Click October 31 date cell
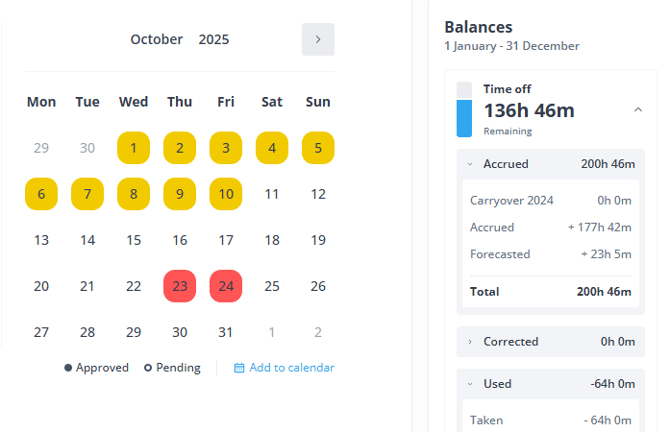Viewport: 670px width, 432px height. point(226,332)
